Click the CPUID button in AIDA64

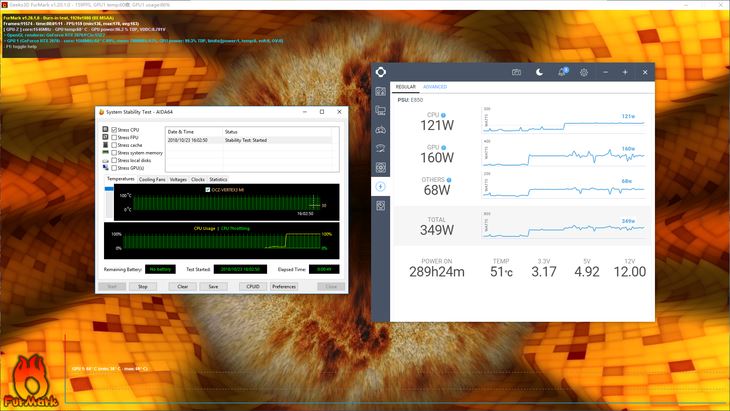click(x=253, y=286)
